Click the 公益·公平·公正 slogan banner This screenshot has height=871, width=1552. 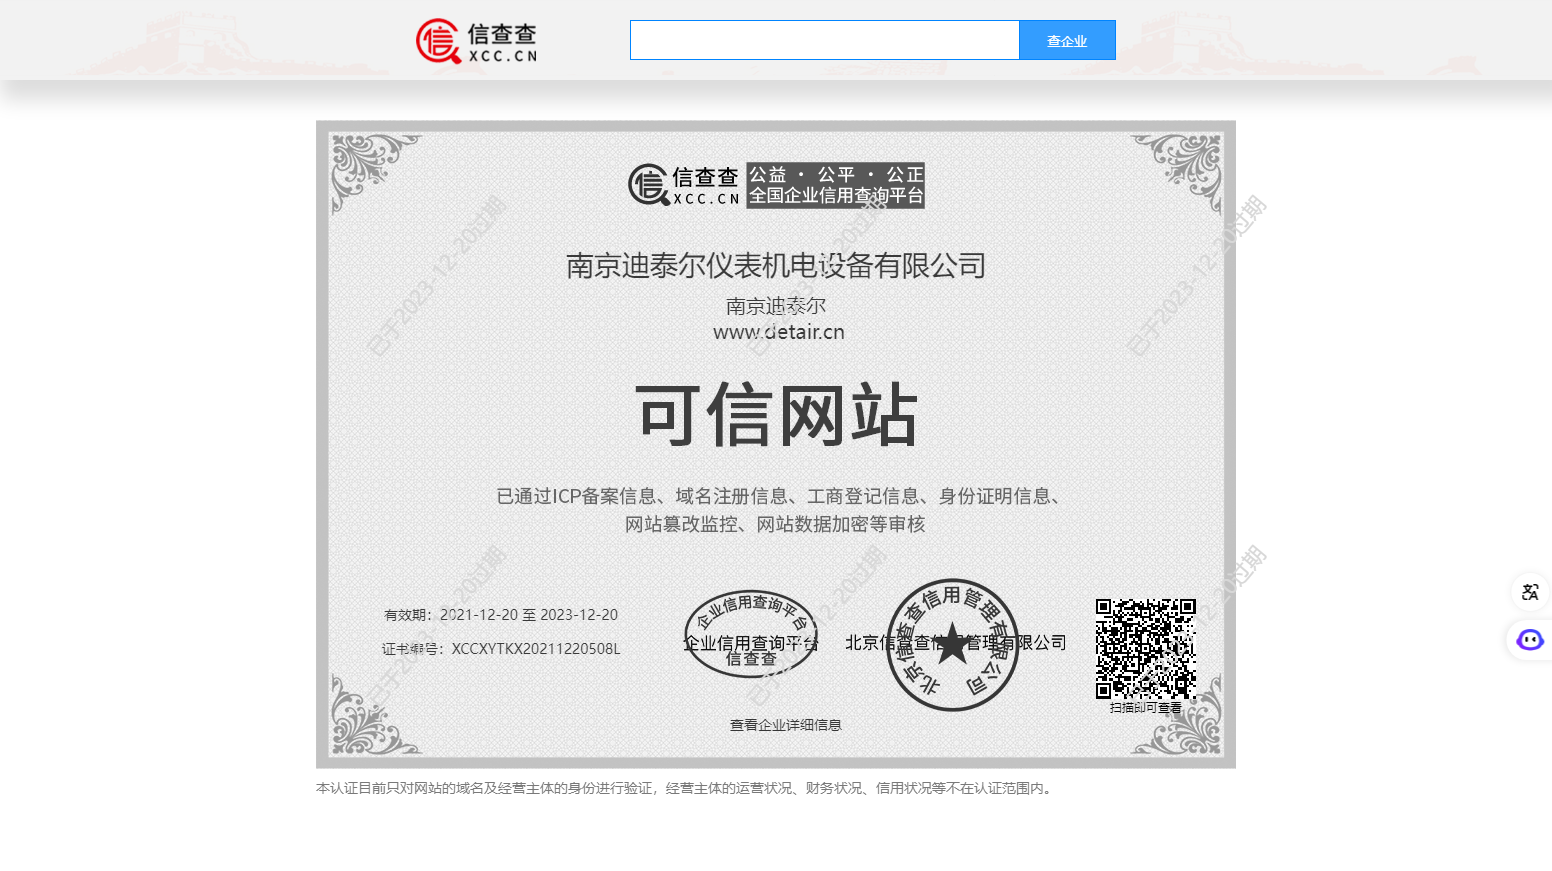[835, 186]
